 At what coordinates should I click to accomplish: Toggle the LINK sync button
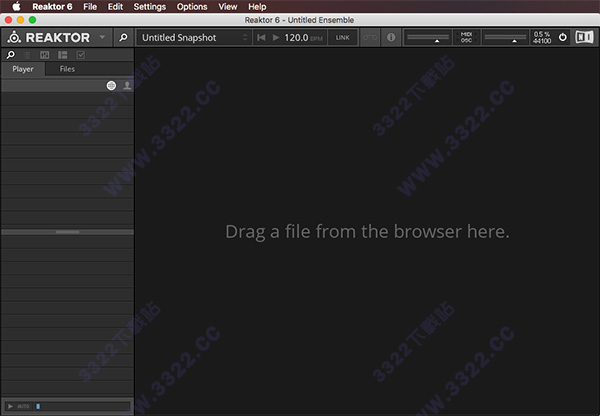click(x=342, y=38)
